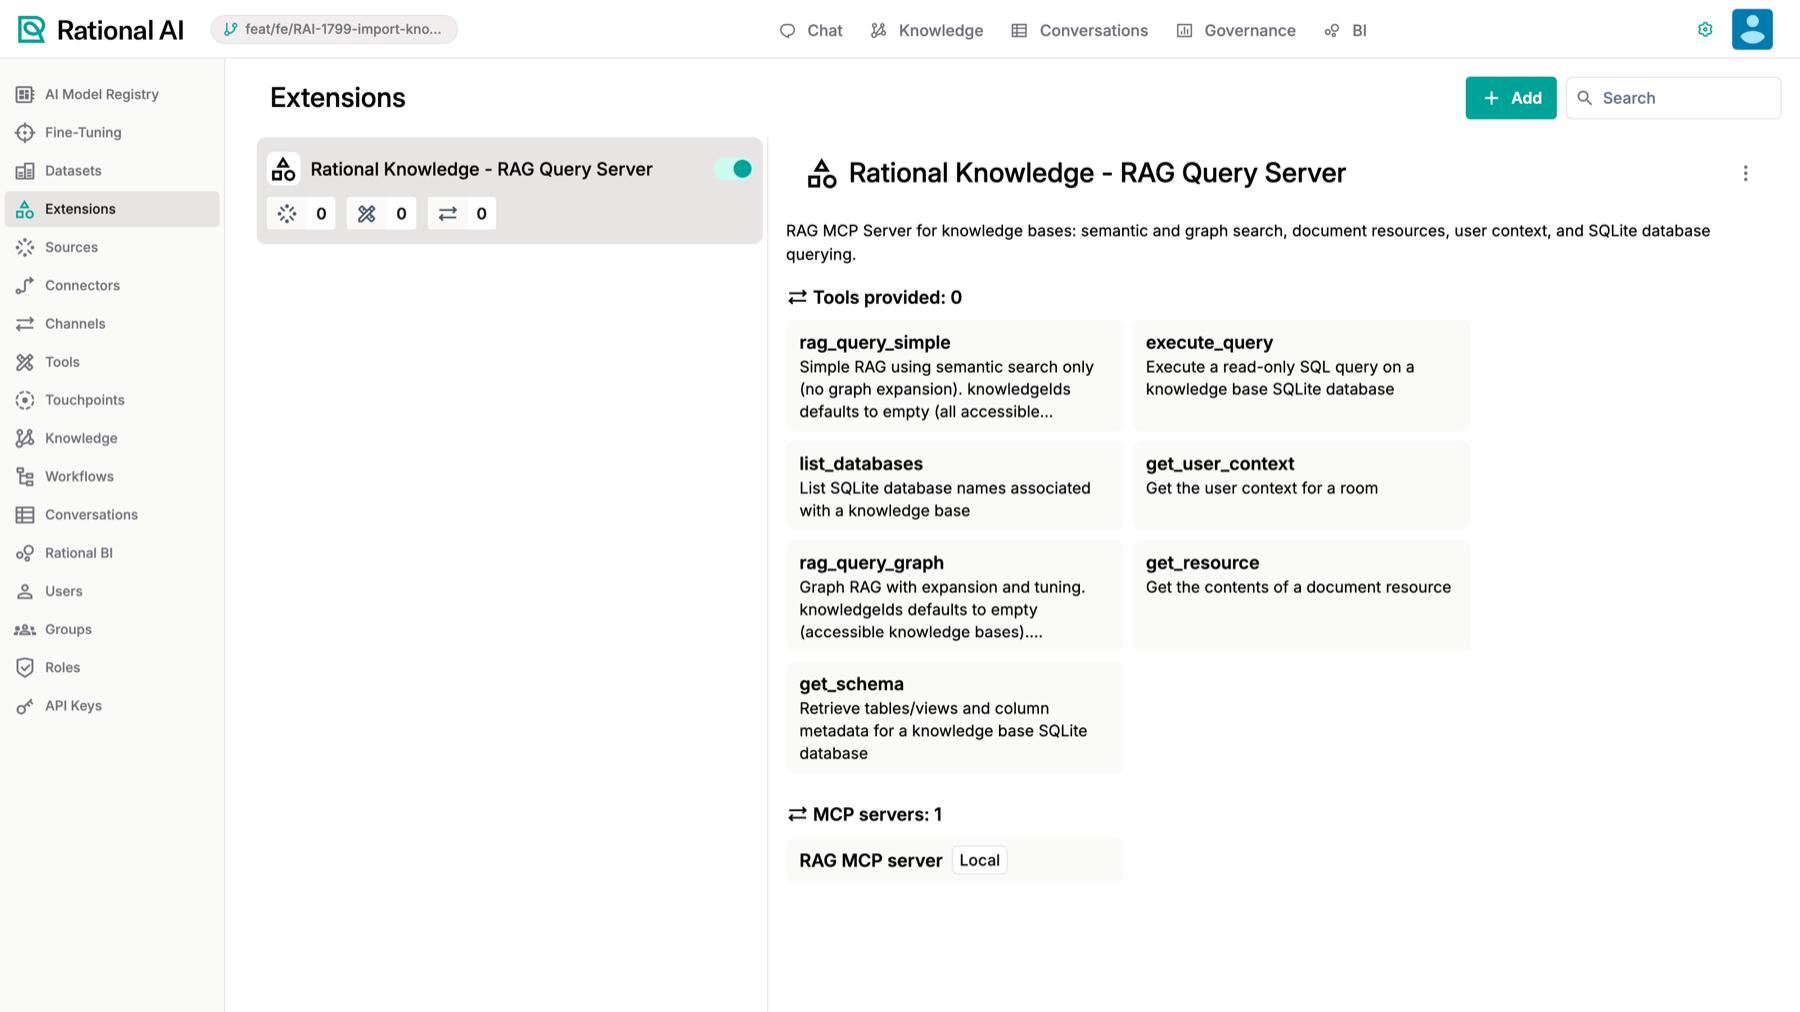Select the Rational Knowledge RAG Query Server card
1800x1012 pixels.
coord(510,190)
